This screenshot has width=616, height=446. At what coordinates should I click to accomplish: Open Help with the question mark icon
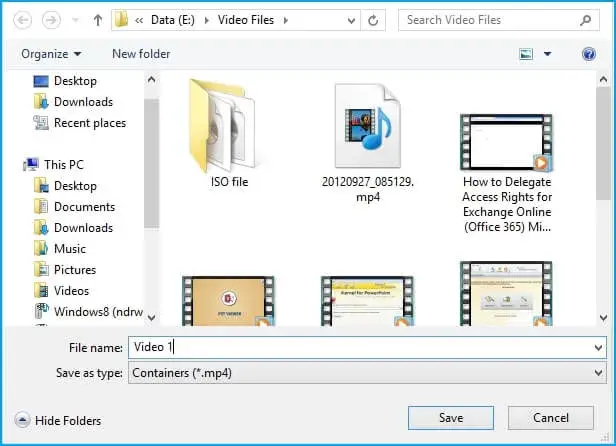point(588,54)
